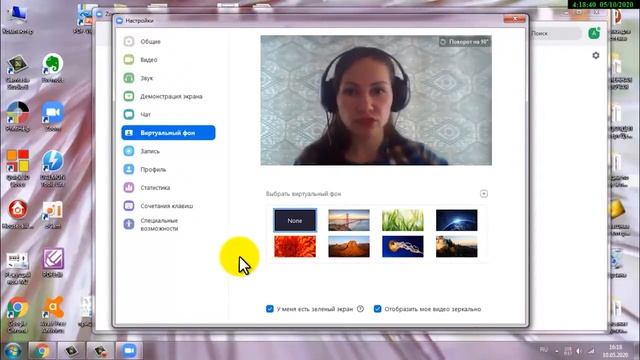This screenshot has width=640, height=360.
Task: Toggle the У меня есть зеленый экран checkbox
Action: tap(270, 309)
